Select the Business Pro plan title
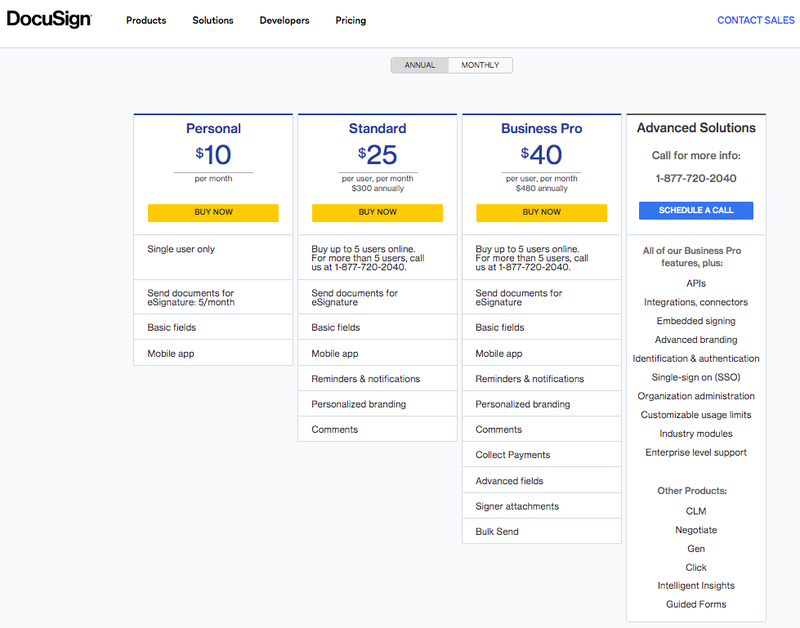 (541, 129)
